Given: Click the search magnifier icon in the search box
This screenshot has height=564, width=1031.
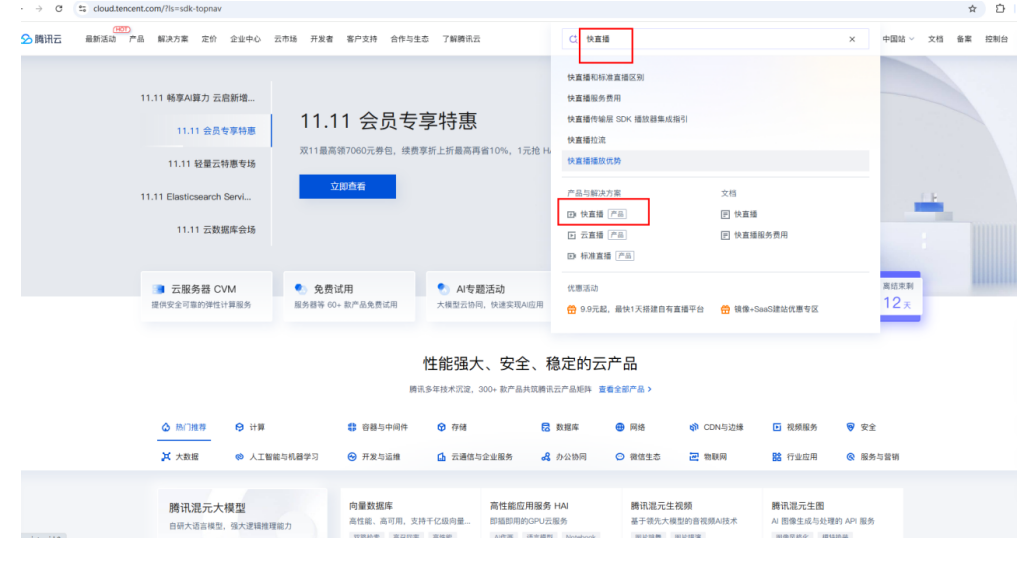Looking at the screenshot, I should point(573,39).
